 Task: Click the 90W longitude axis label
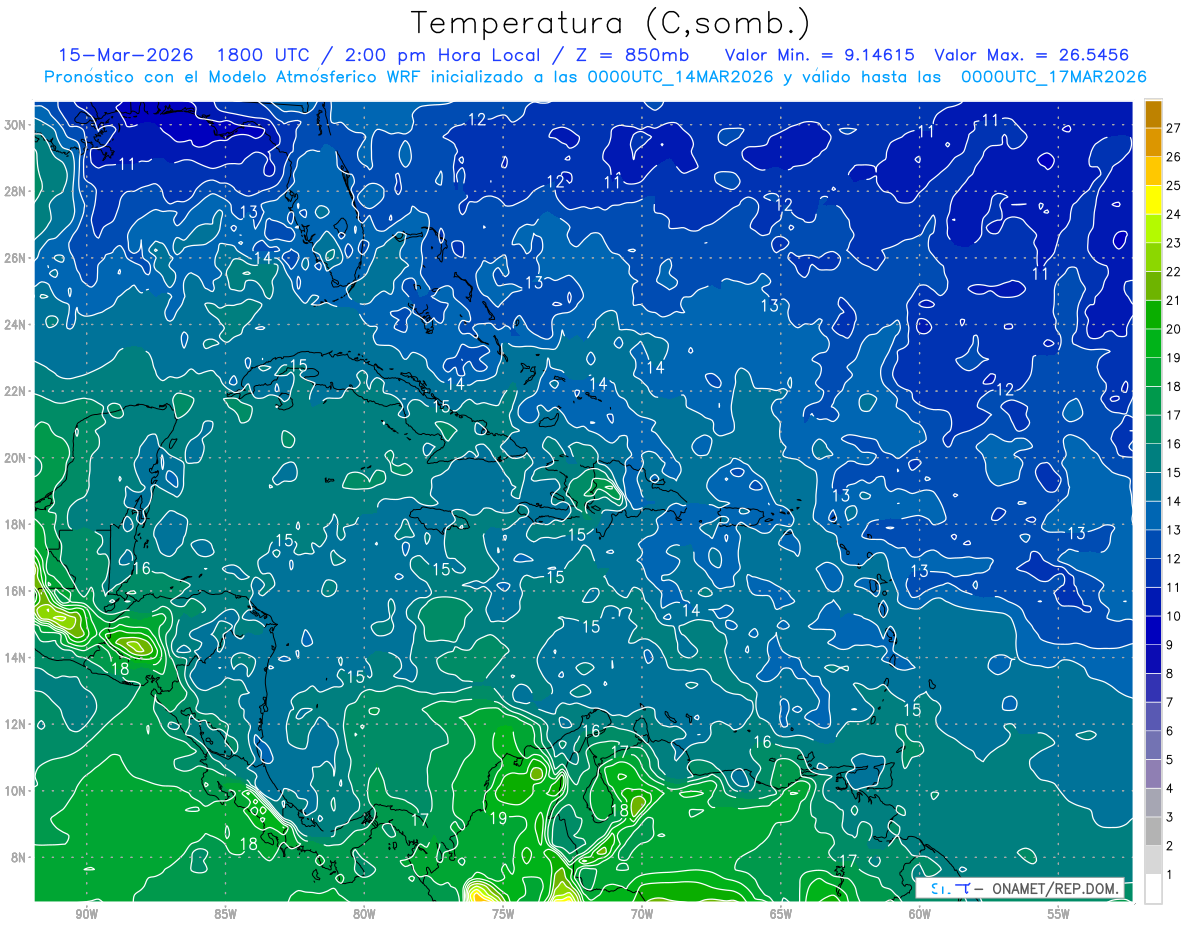point(86,914)
